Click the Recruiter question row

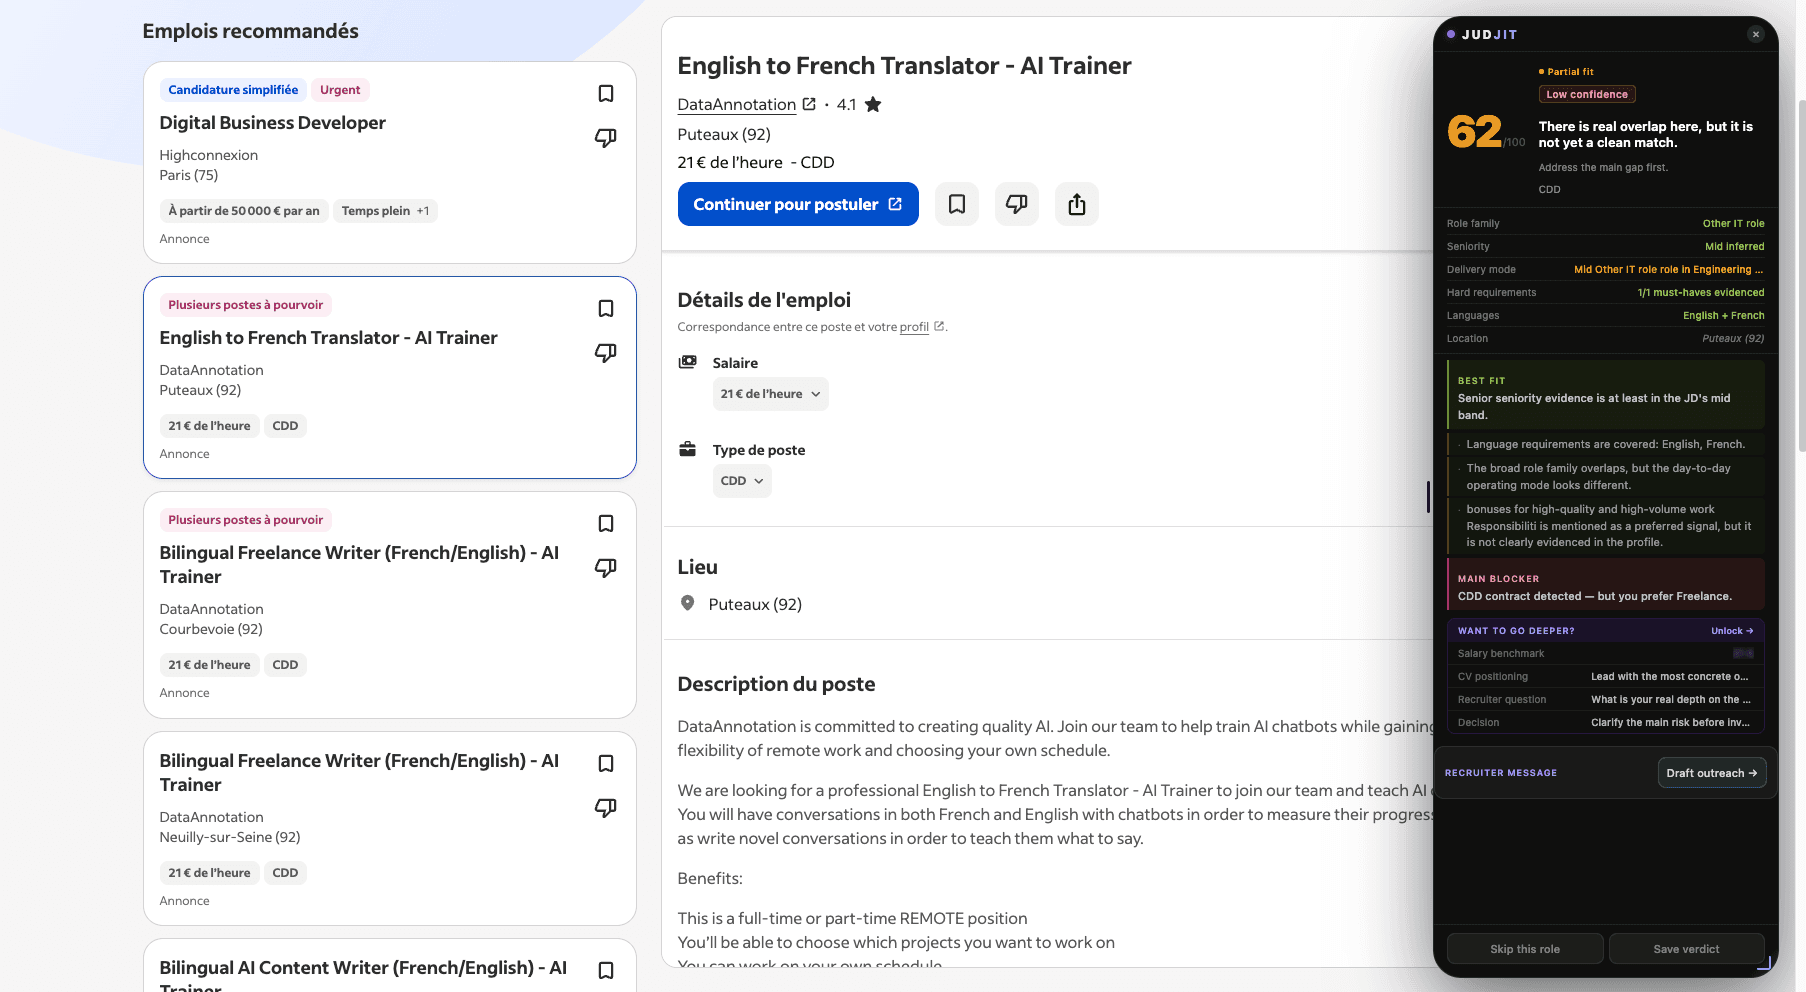click(1605, 700)
